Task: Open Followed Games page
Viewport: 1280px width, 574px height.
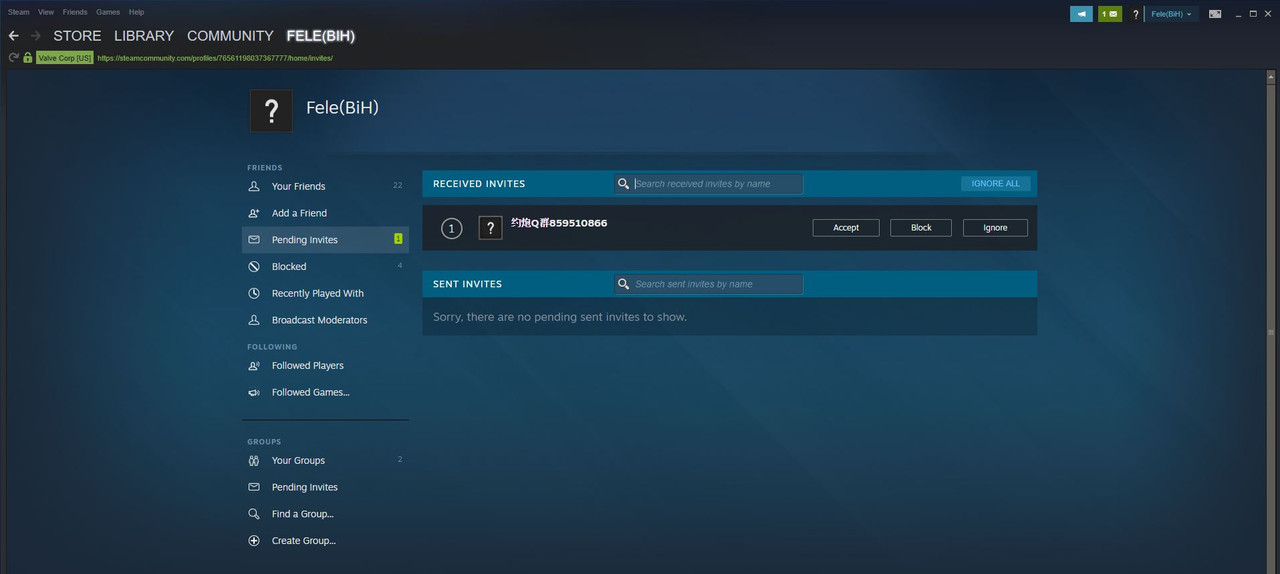Action: pyautogui.click(x=311, y=393)
